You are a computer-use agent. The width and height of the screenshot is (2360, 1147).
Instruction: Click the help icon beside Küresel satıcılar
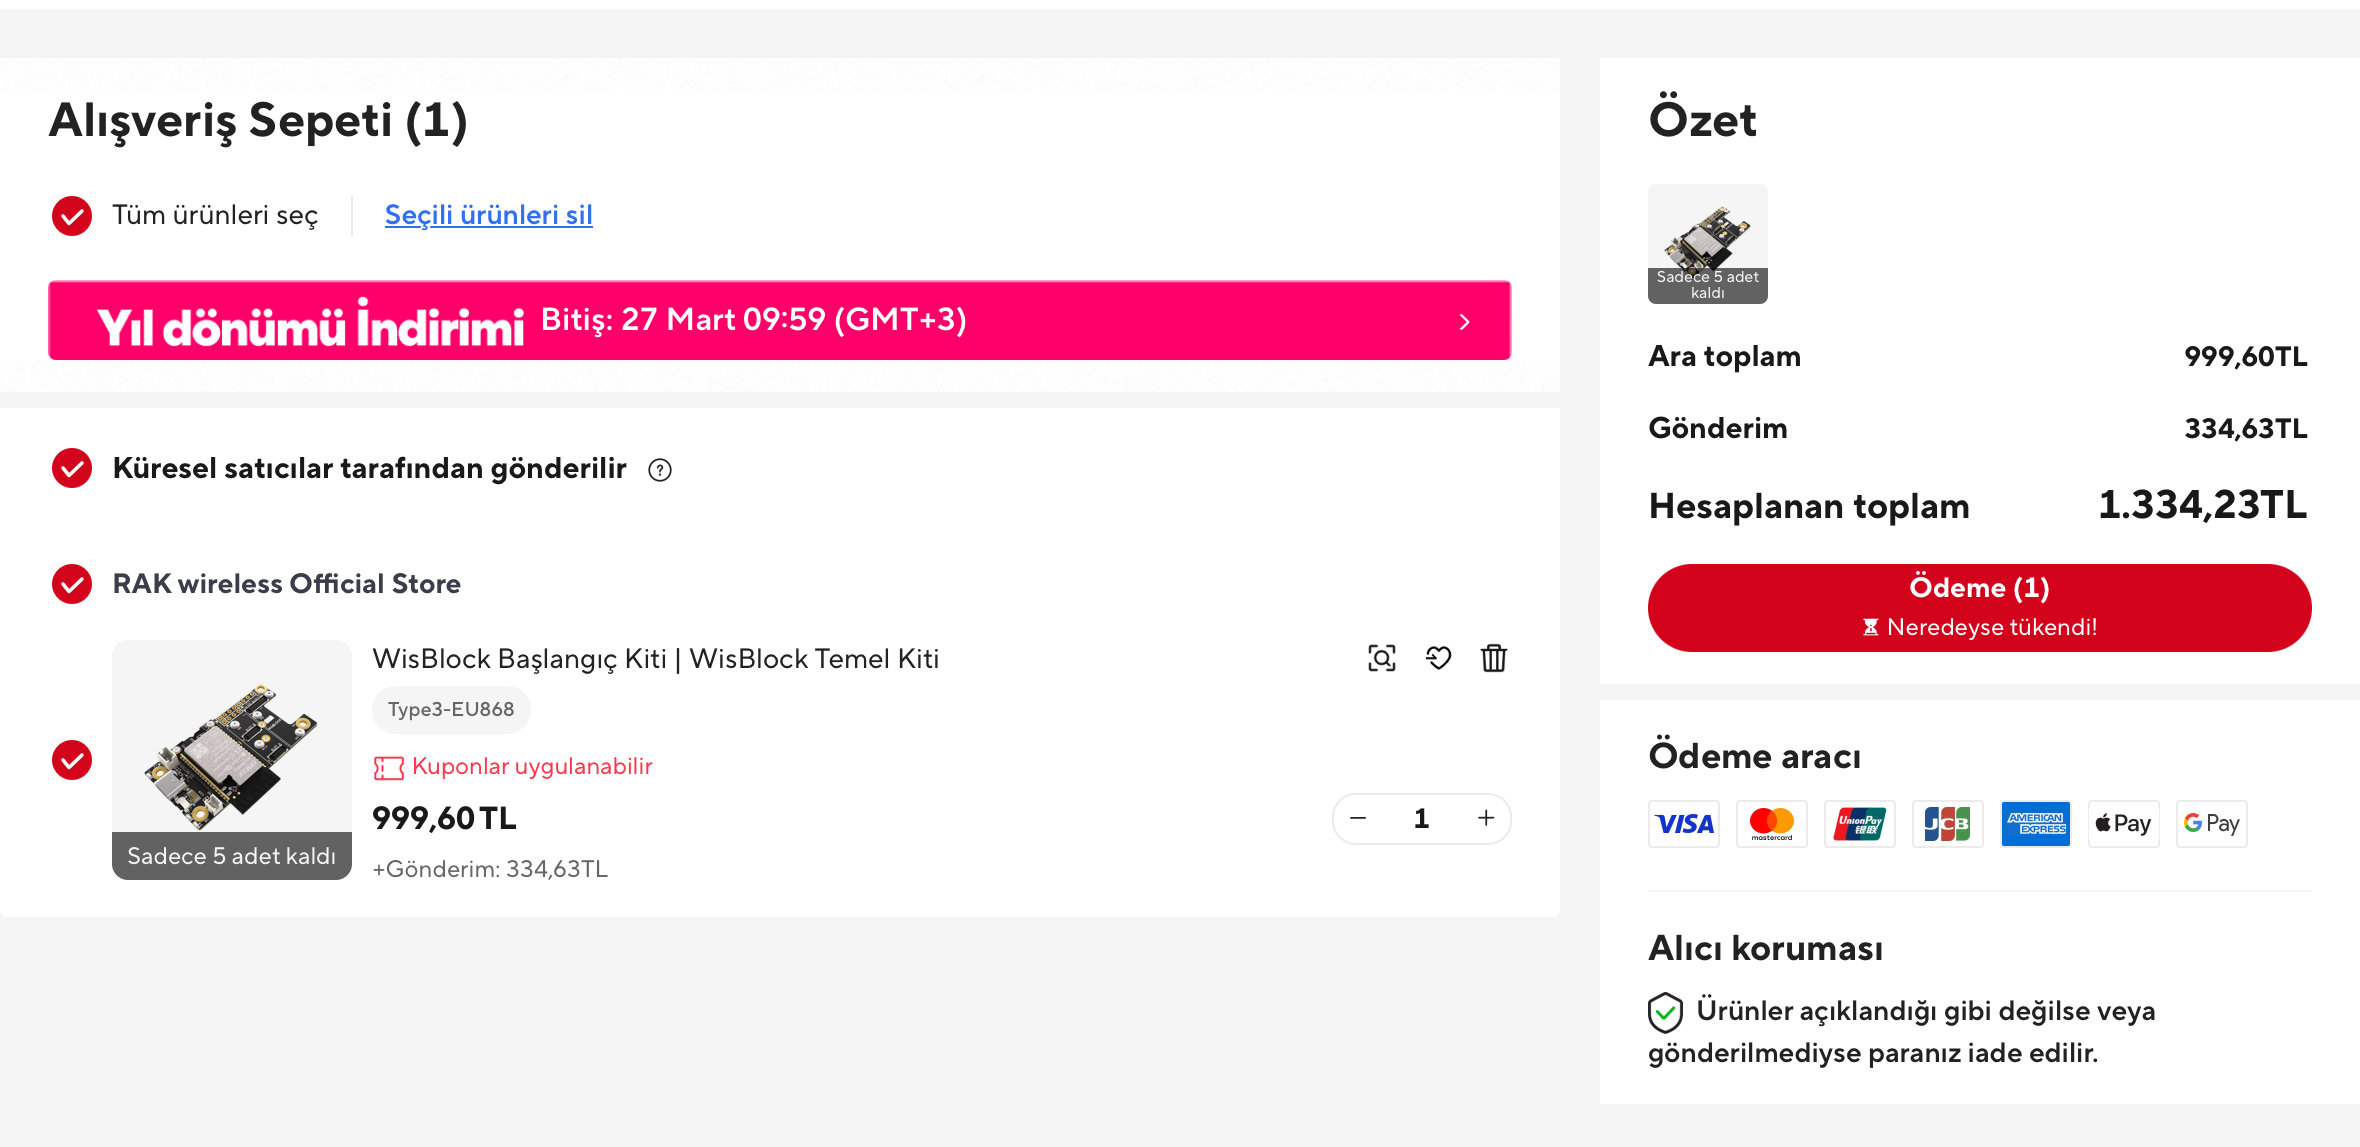tap(660, 470)
